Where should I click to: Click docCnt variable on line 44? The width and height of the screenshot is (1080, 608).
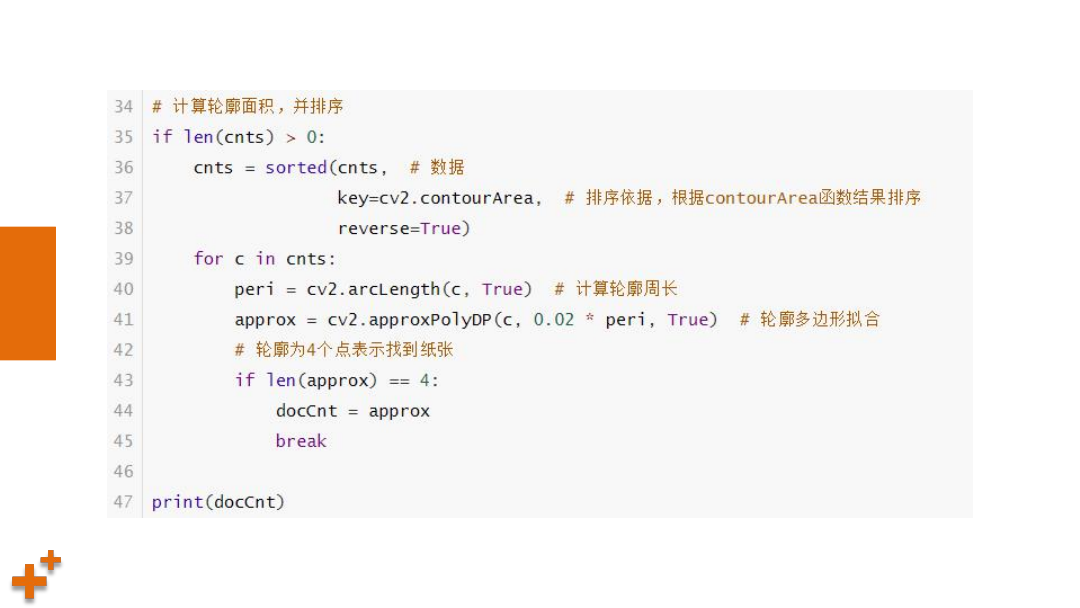pyautogui.click(x=307, y=411)
